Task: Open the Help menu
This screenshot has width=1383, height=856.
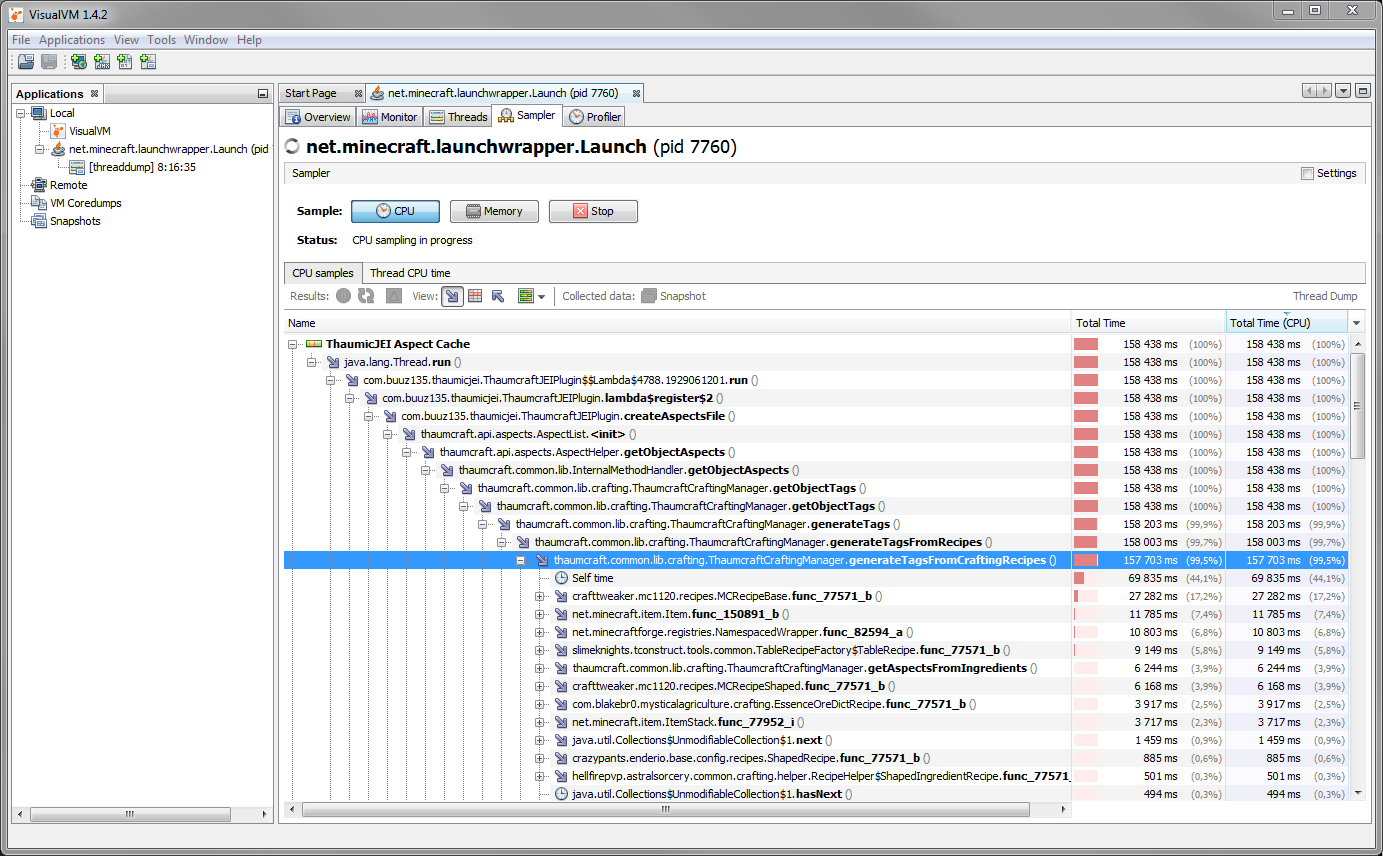Action: click(x=249, y=40)
